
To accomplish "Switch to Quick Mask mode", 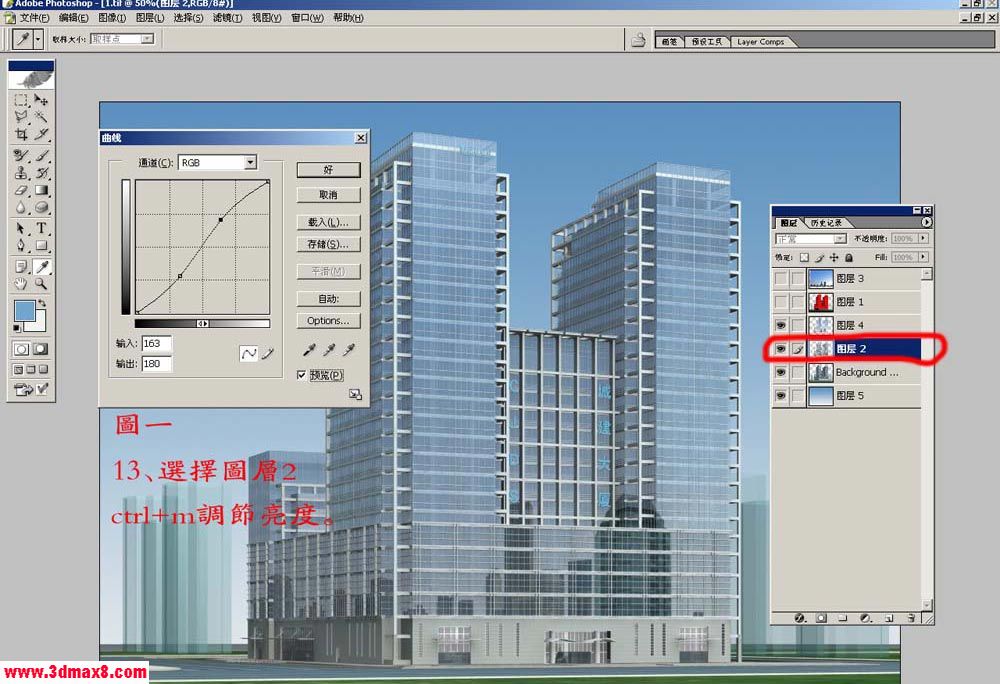I will 41,349.
